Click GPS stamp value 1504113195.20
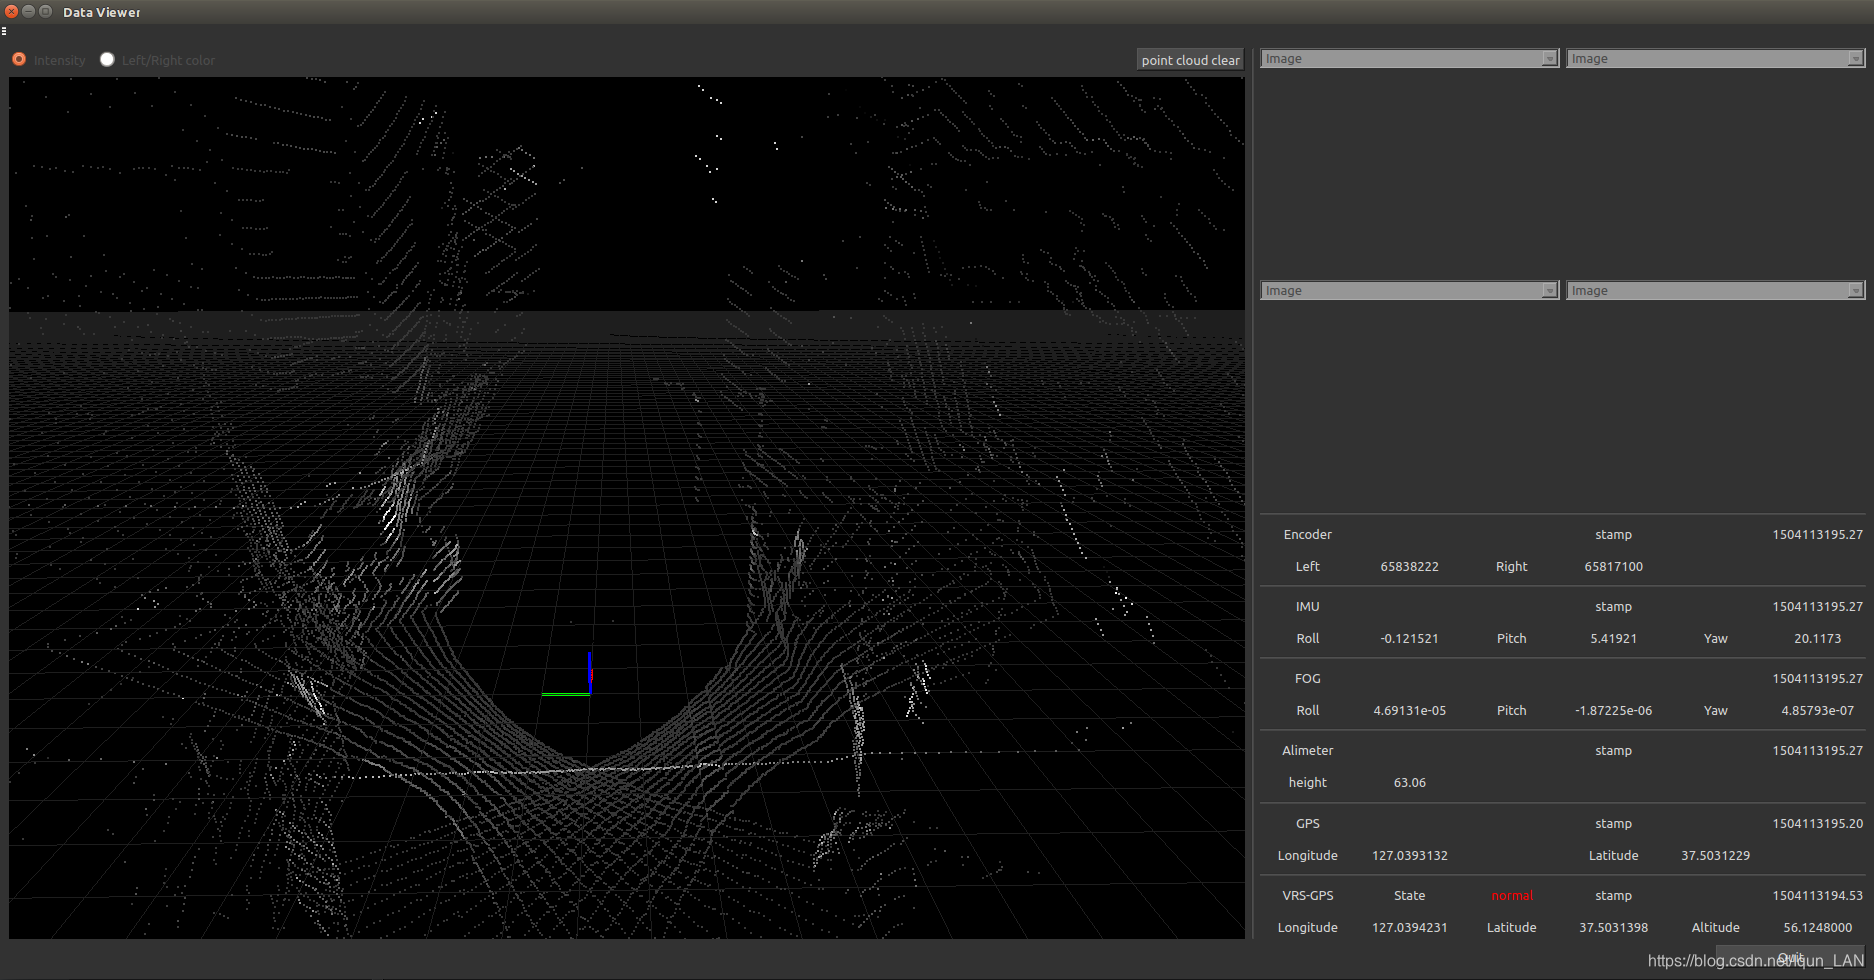The image size is (1874, 980). pyautogui.click(x=1817, y=824)
